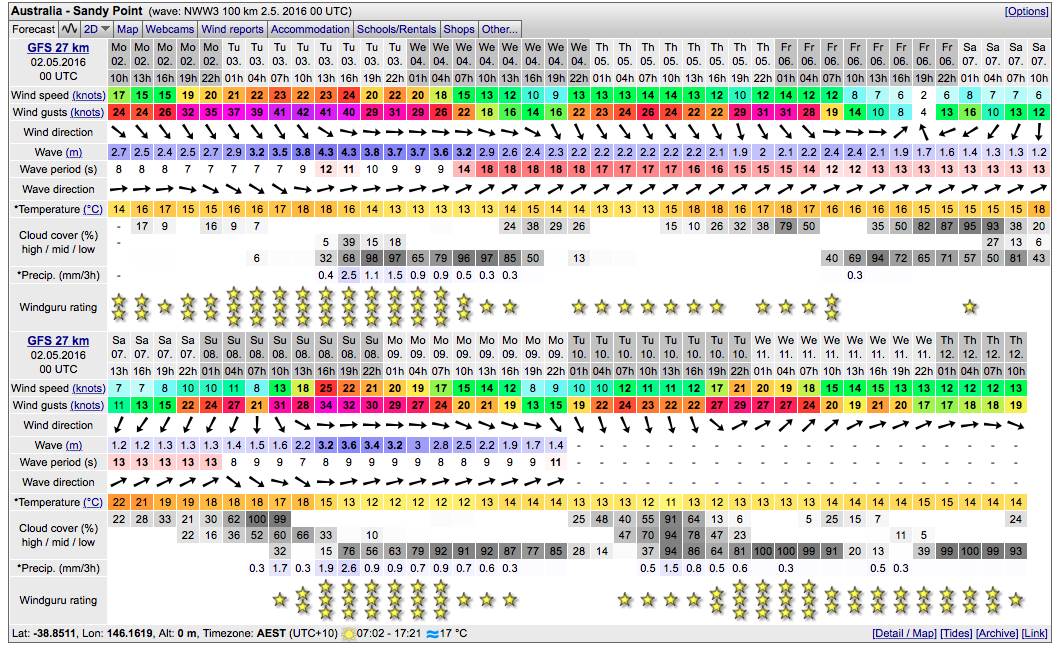Switch to the Shops tab
The height and width of the screenshot is (651, 1062).
pos(458,29)
